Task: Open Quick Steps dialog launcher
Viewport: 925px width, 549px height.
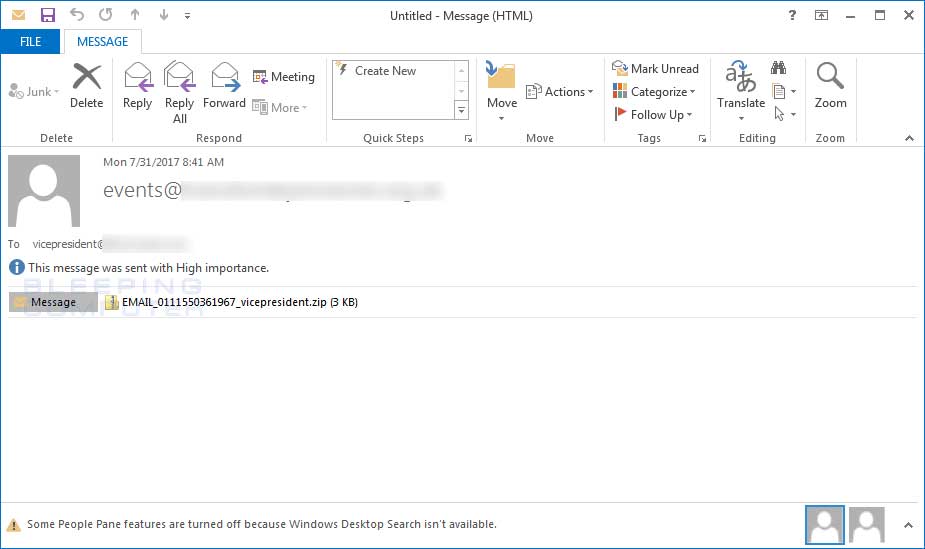Action: click(468, 139)
